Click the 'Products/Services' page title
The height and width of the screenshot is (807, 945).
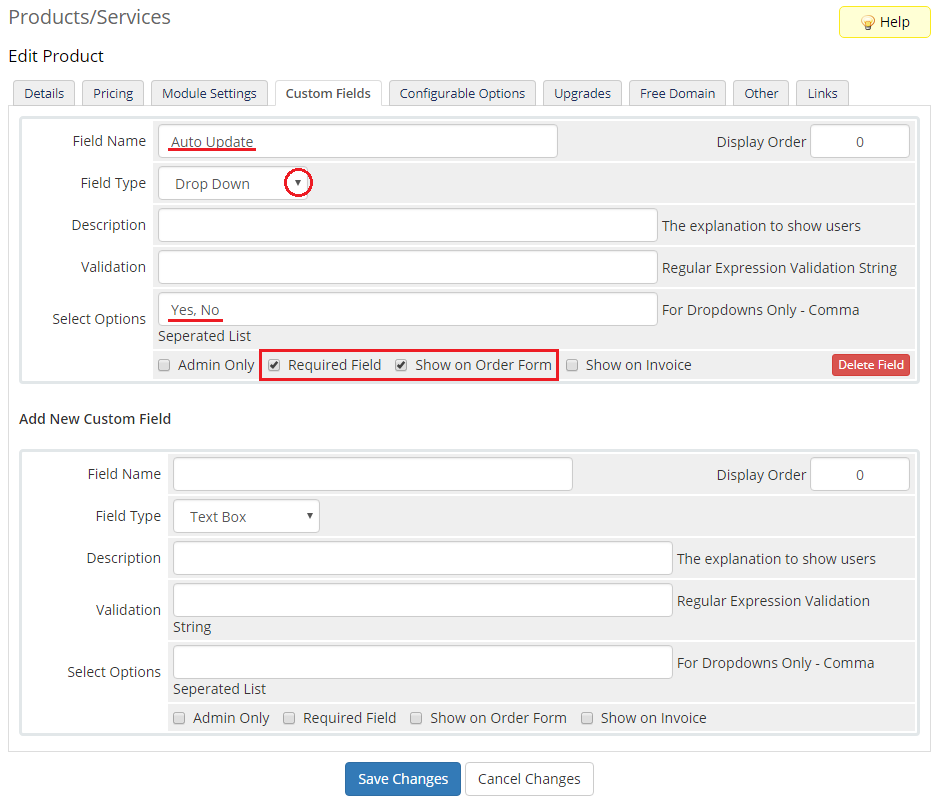click(90, 17)
